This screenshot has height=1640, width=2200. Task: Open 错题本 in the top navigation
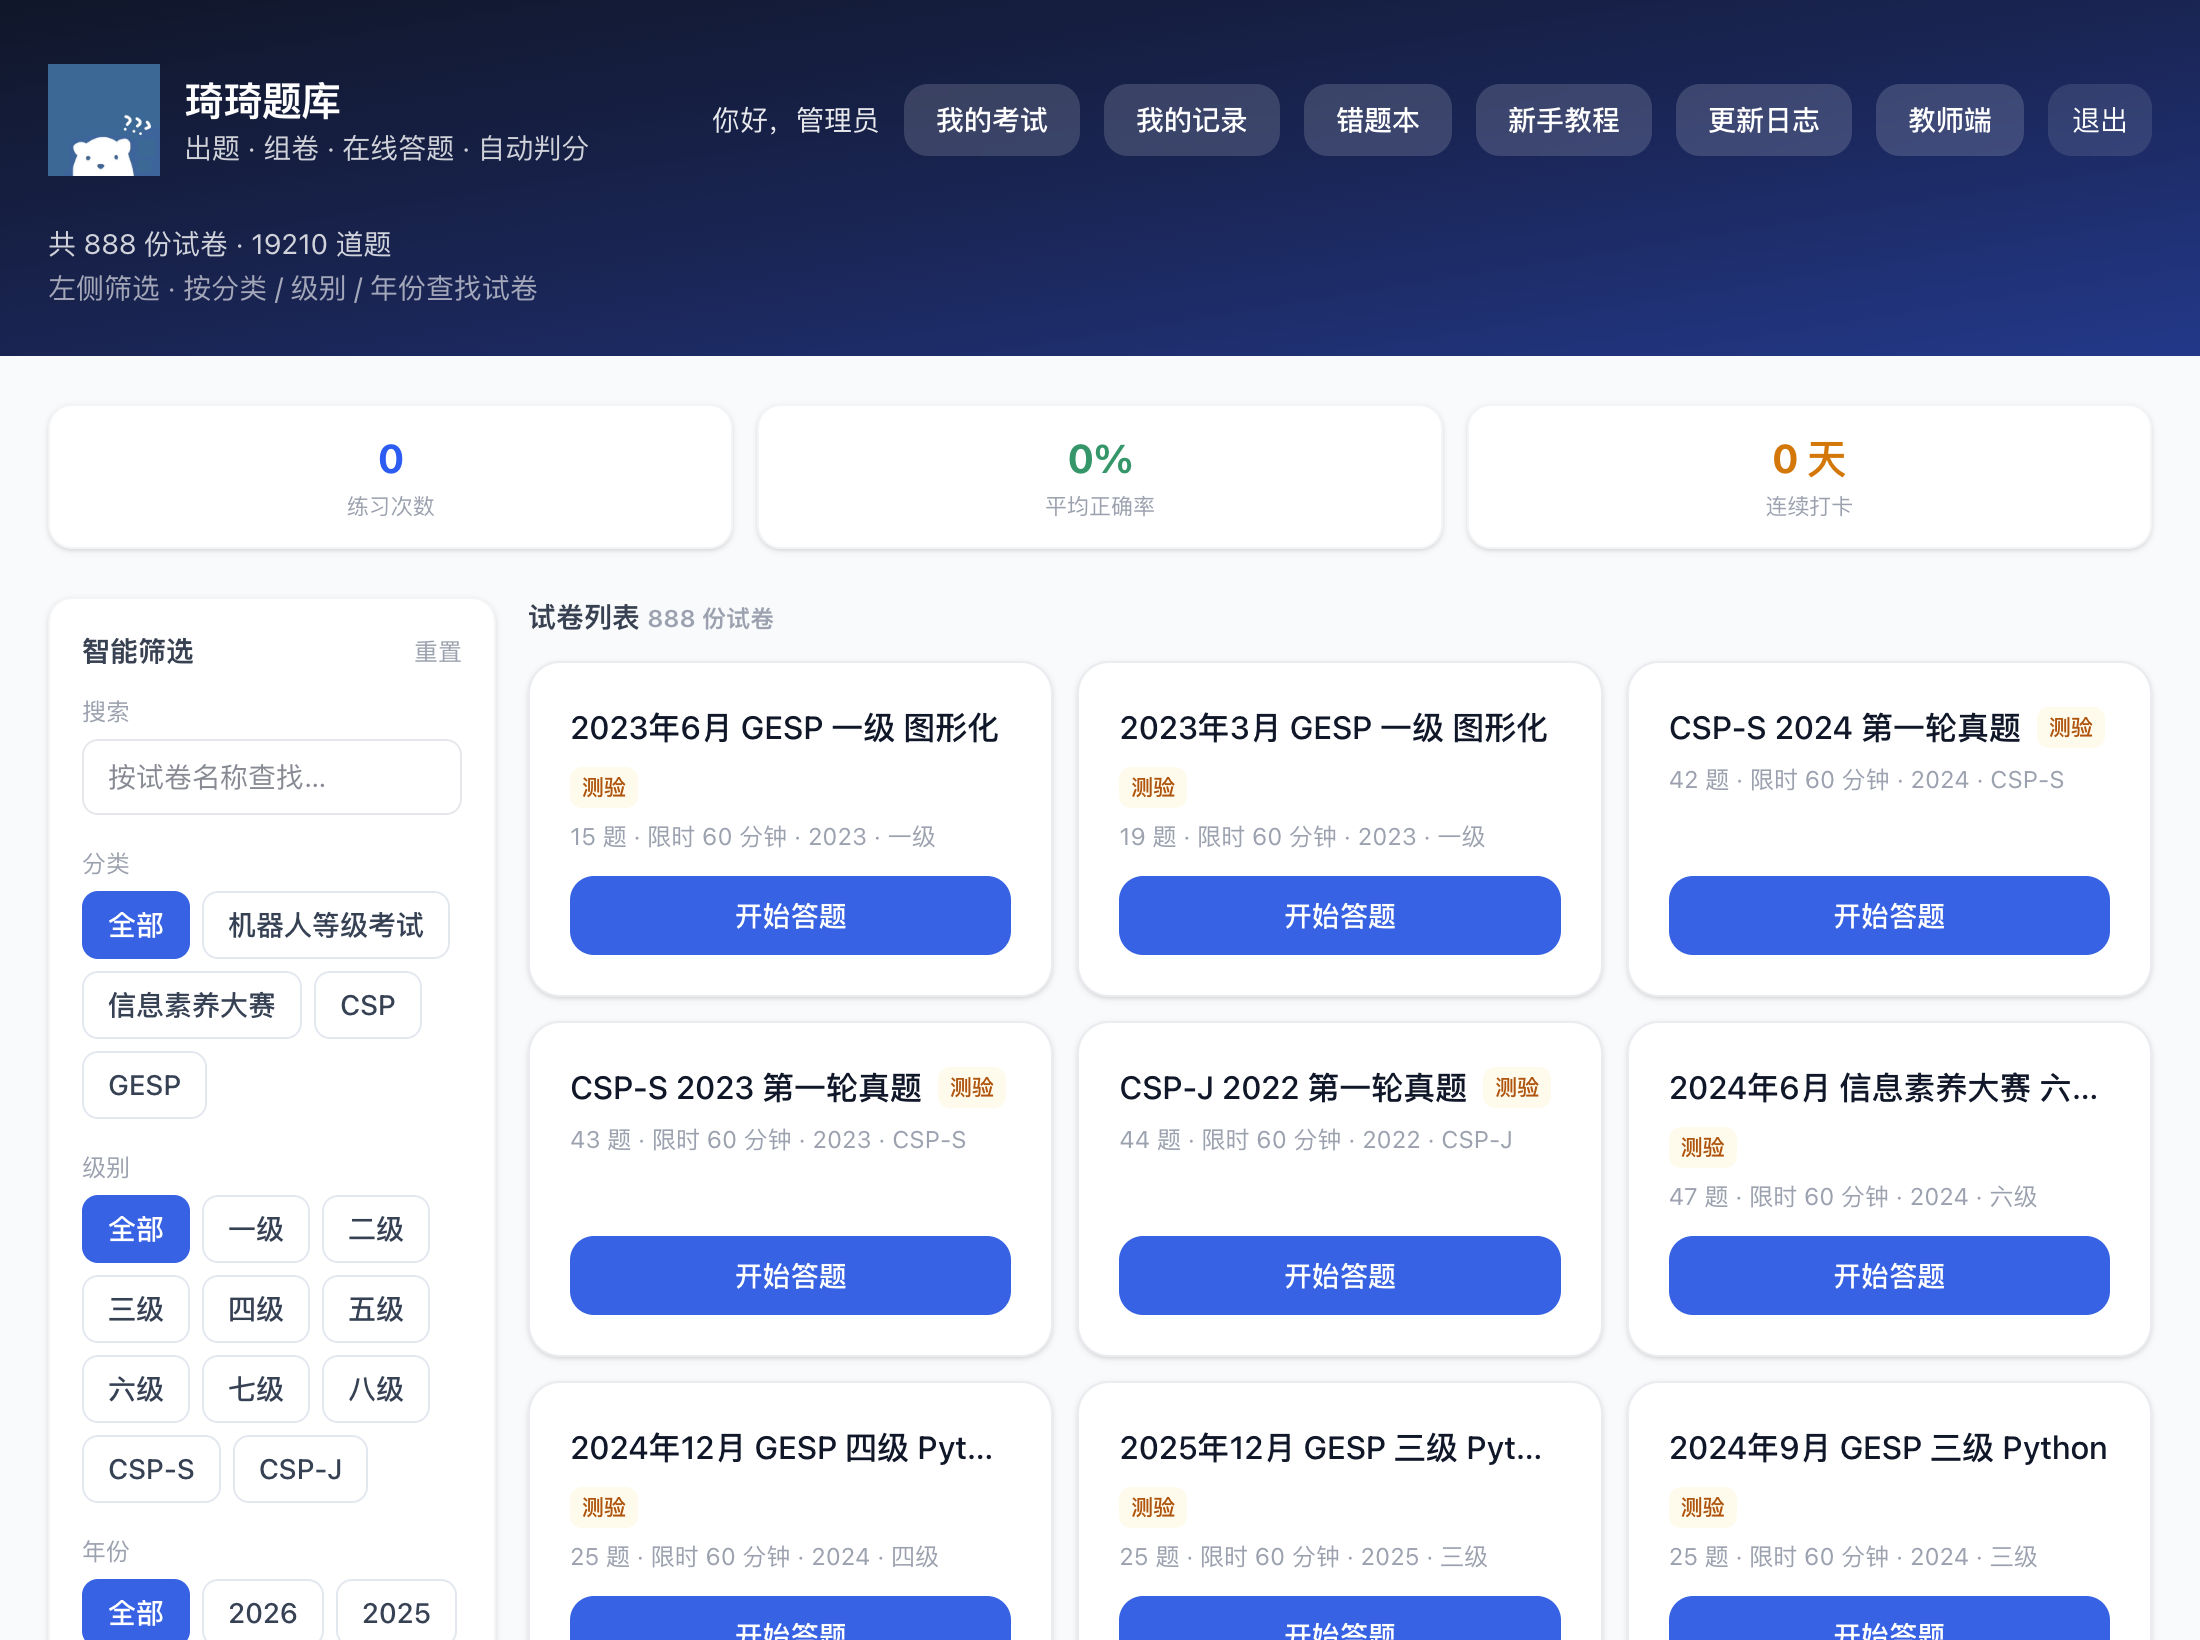(x=1377, y=120)
